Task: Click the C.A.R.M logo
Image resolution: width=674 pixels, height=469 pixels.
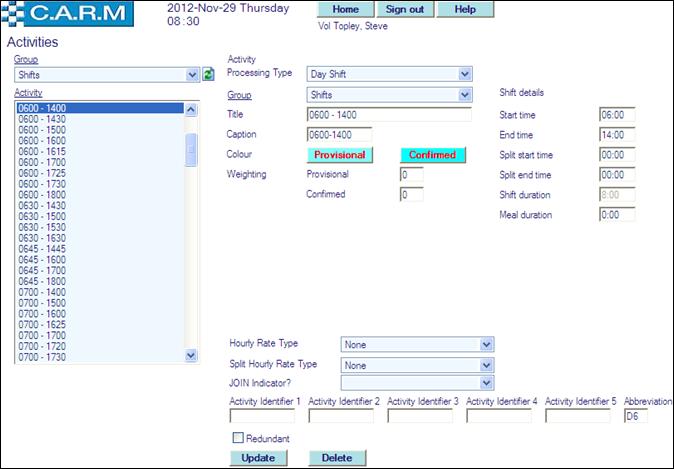Action: point(72,14)
